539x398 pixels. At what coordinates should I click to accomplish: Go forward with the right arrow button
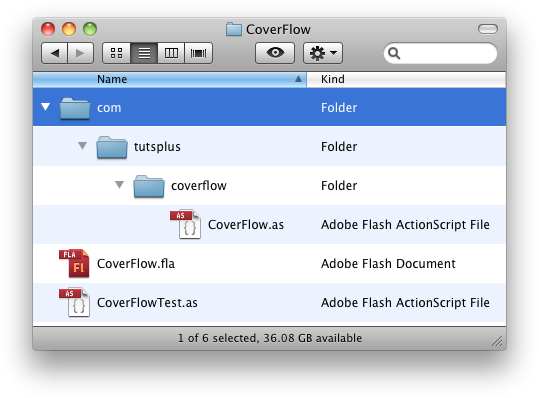tap(80, 53)
